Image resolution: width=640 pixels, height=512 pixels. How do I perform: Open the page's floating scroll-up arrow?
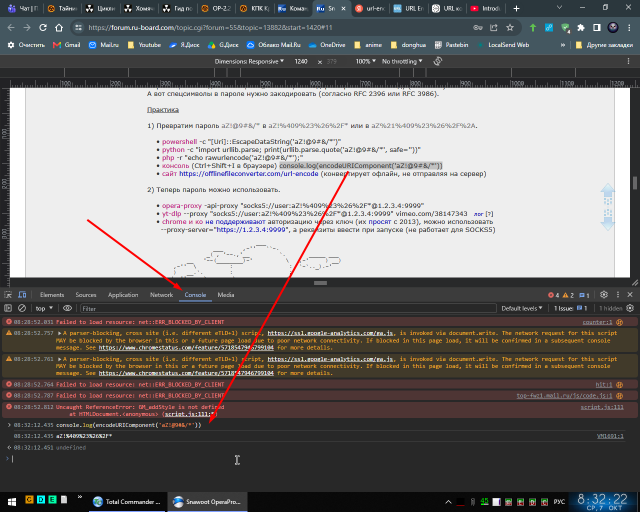tap(608, 194)
